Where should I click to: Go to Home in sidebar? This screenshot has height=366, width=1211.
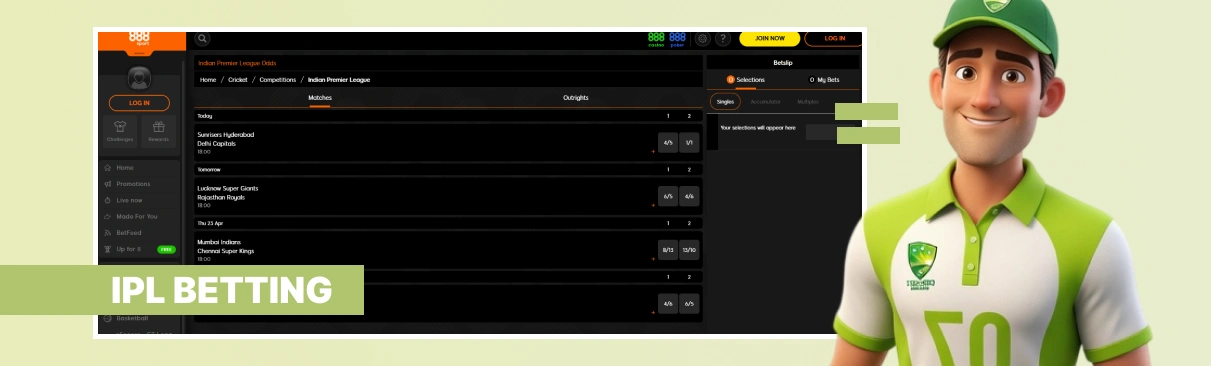point(125,168)
